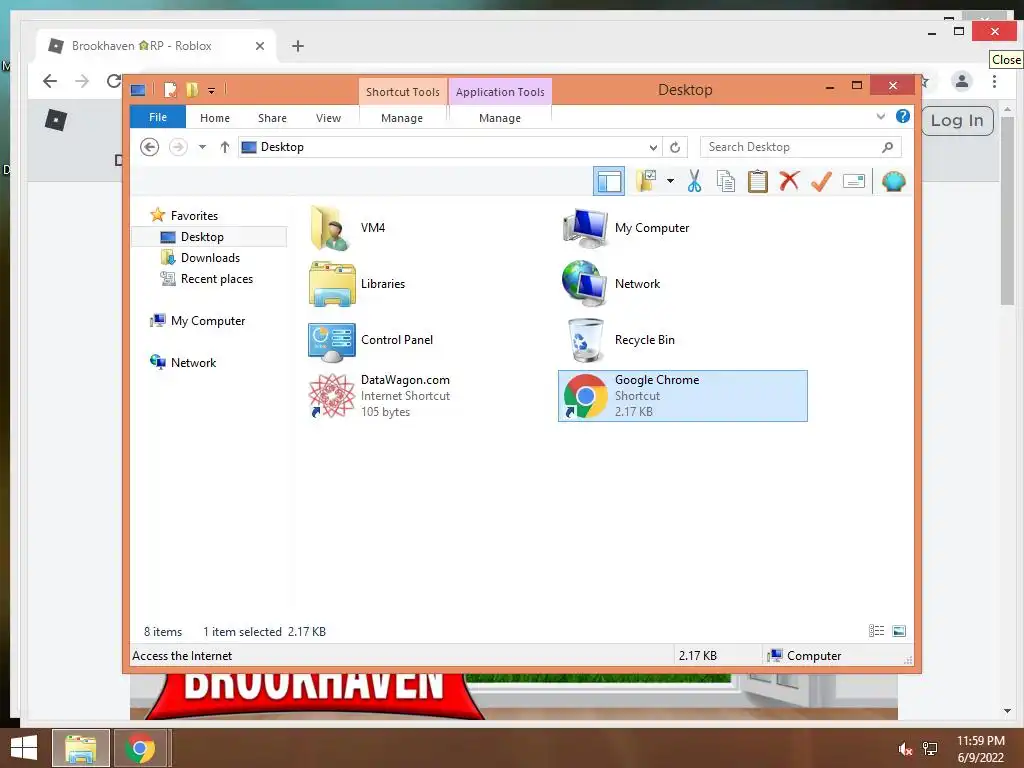
Task: Select the VM4 user folder icon
Action: click(x=332, y=228)
